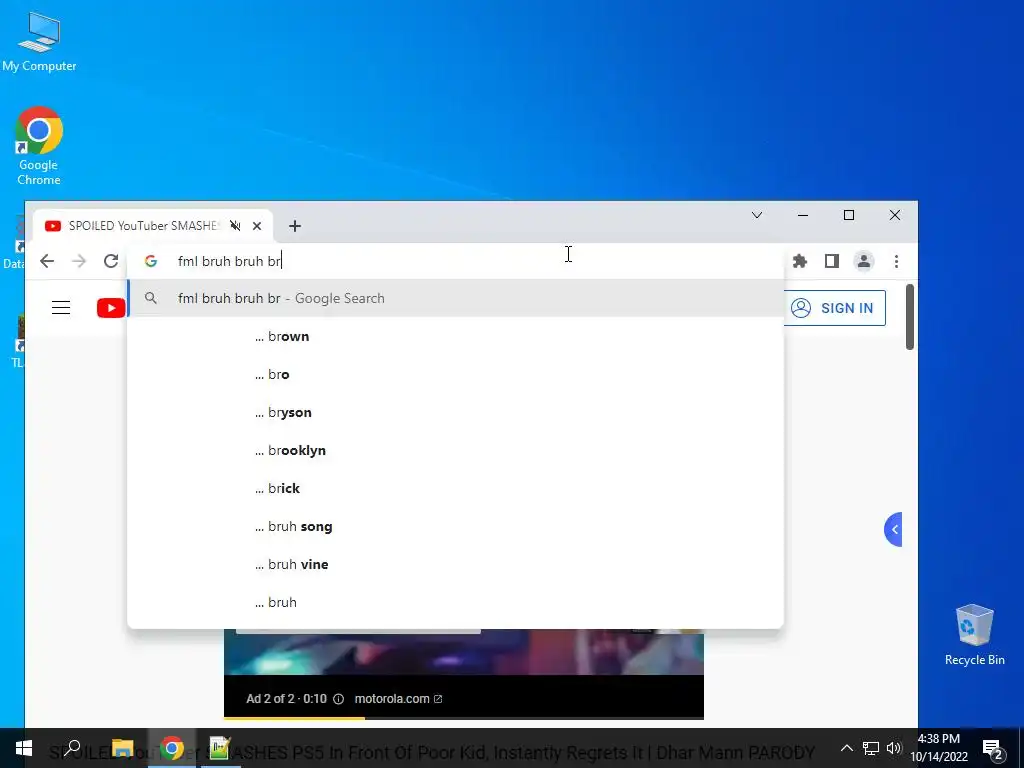Click the forward navigation arrow
This screenshot has height=768, width=1024.
[79, 261]
